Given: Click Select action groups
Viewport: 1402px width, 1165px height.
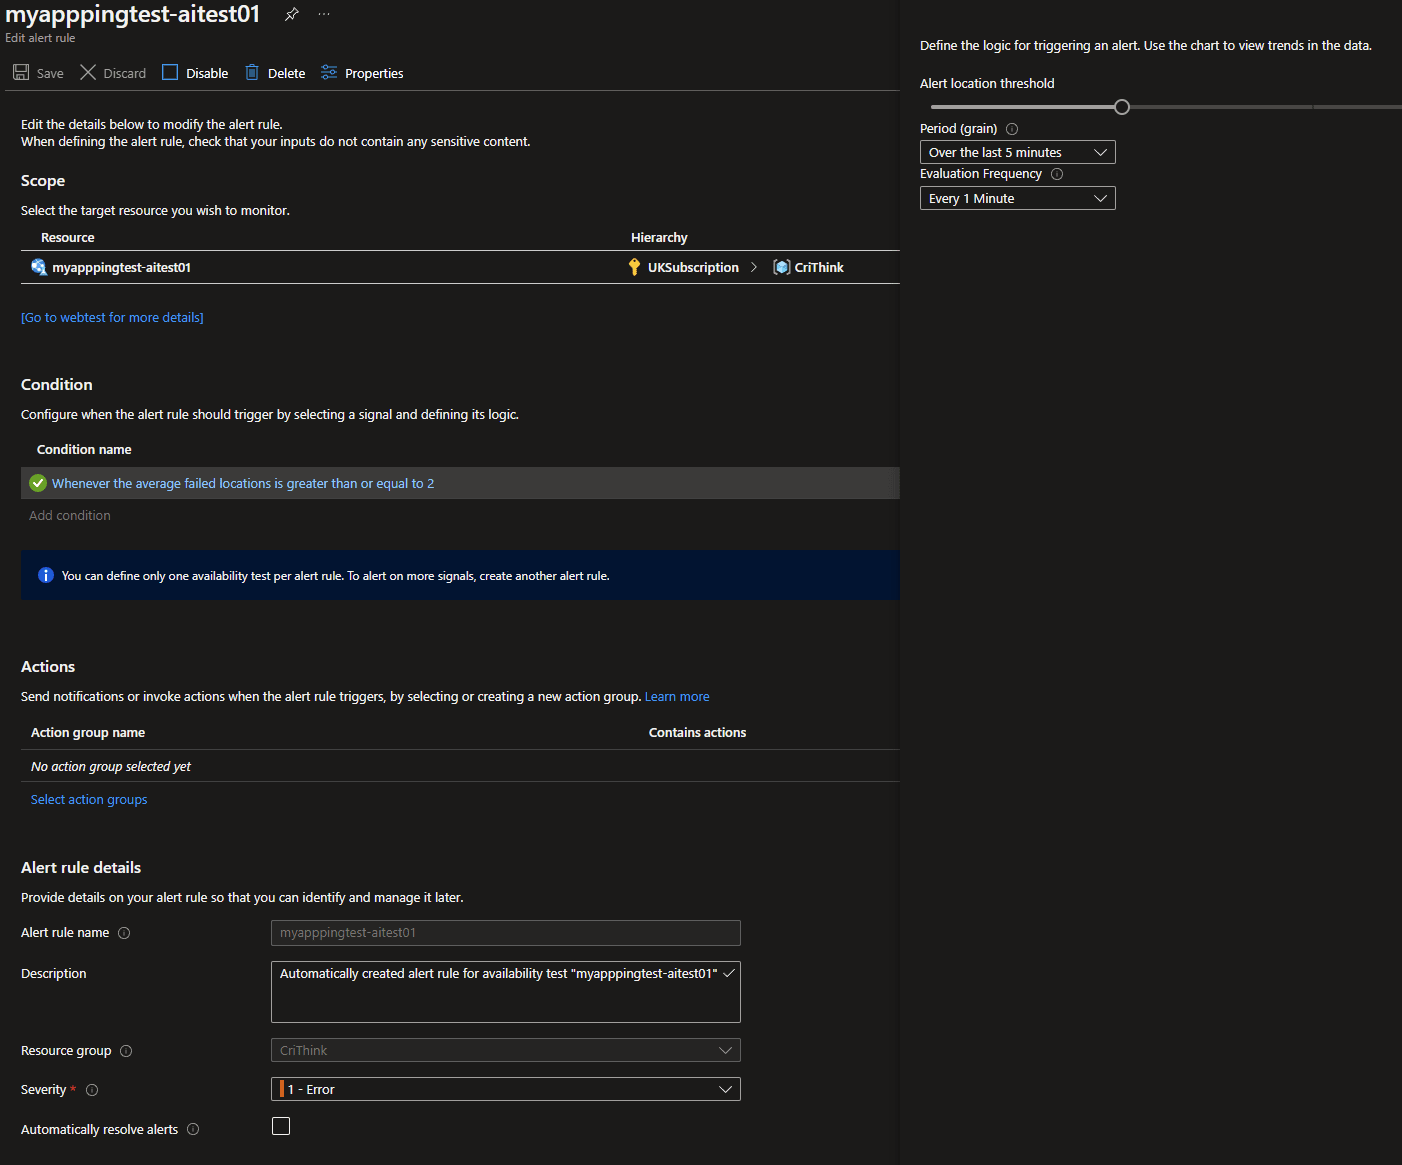Looking at the screenshot, I should [88, 799].
